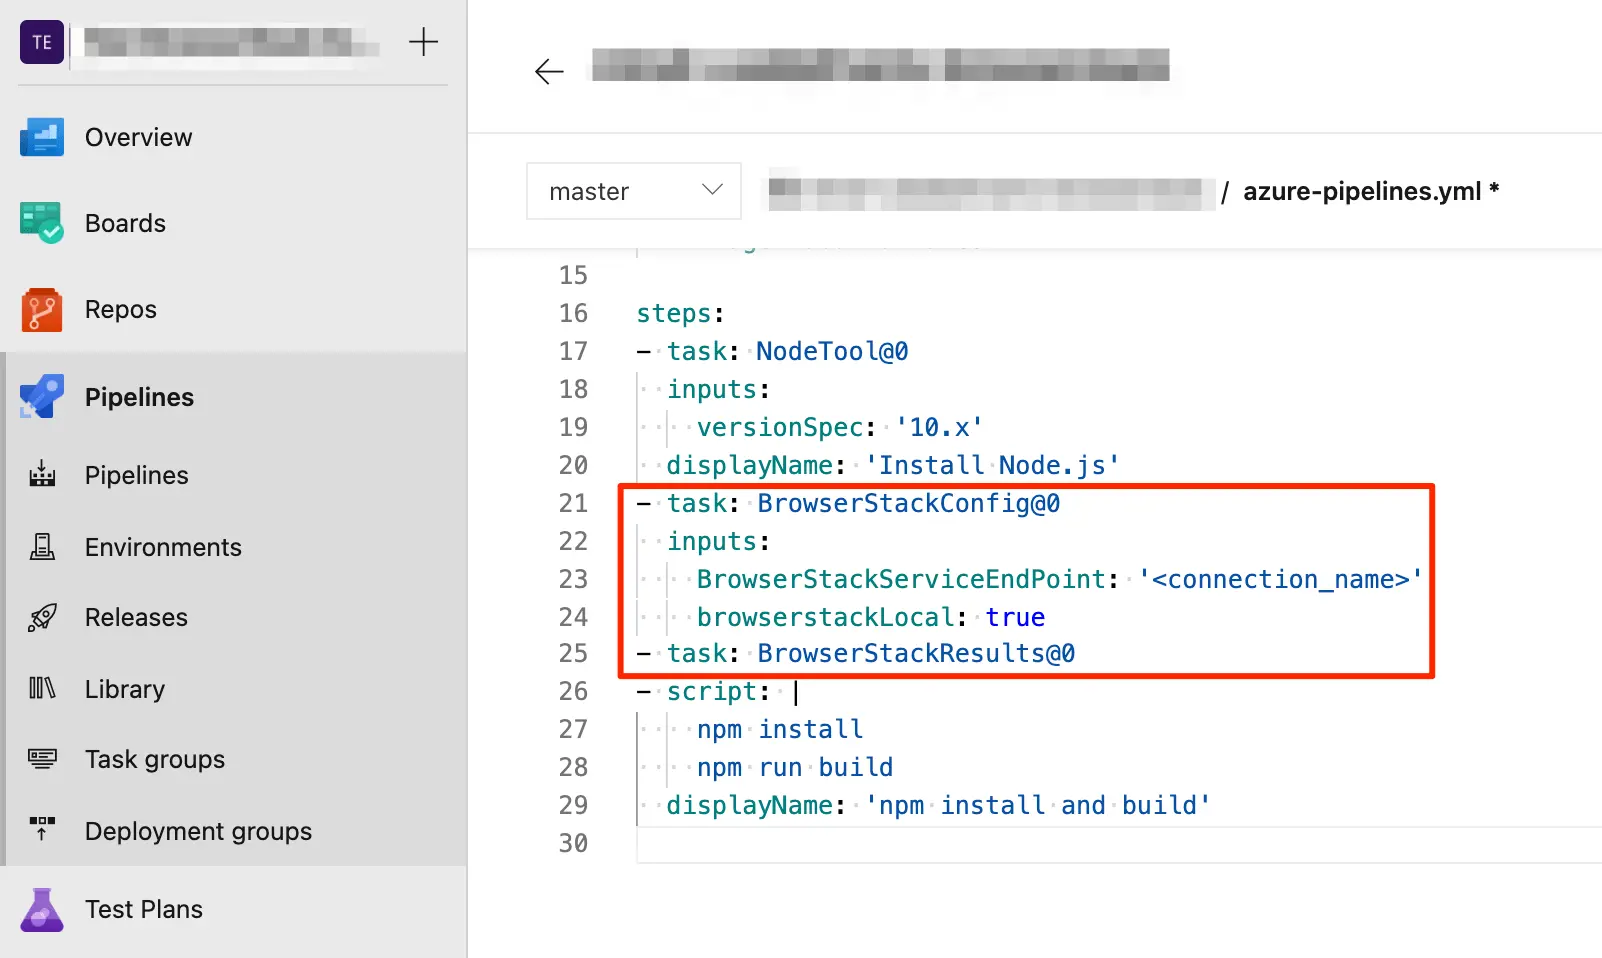Select the Pipelines sub-item label
Screen dimensions: 1602x958
[136, 475]
